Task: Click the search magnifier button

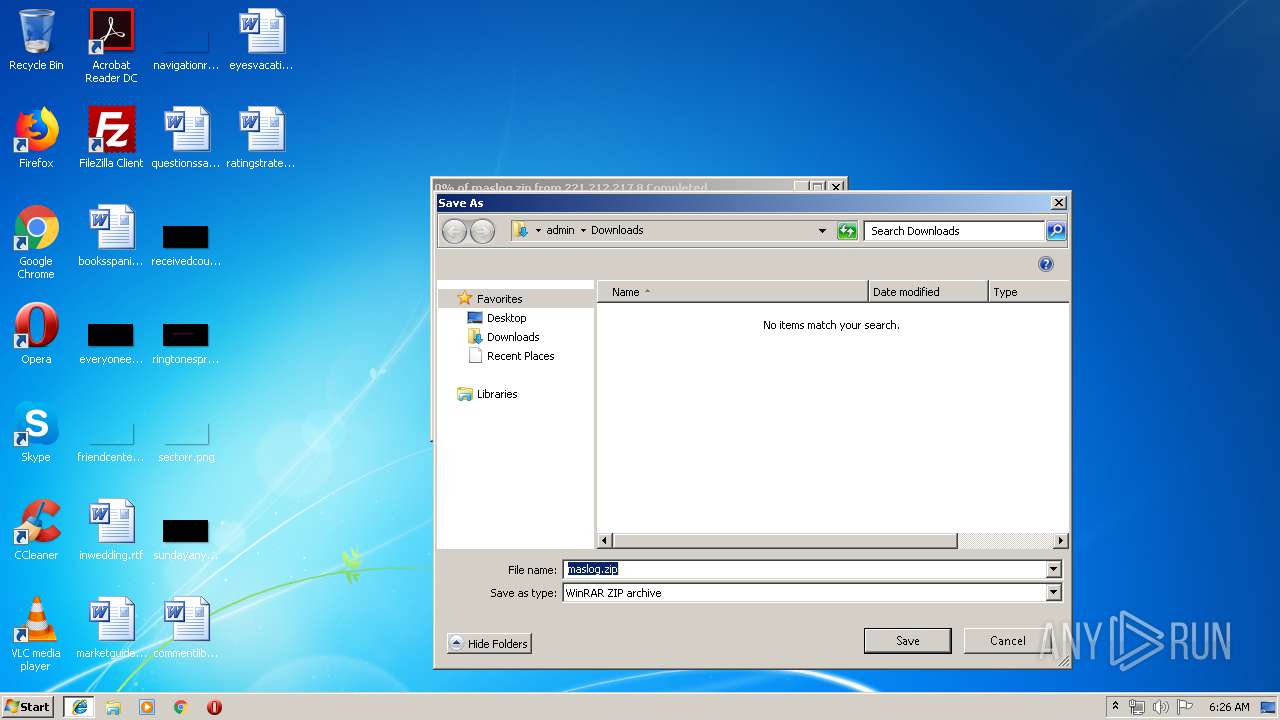Action: (1056, 231)
